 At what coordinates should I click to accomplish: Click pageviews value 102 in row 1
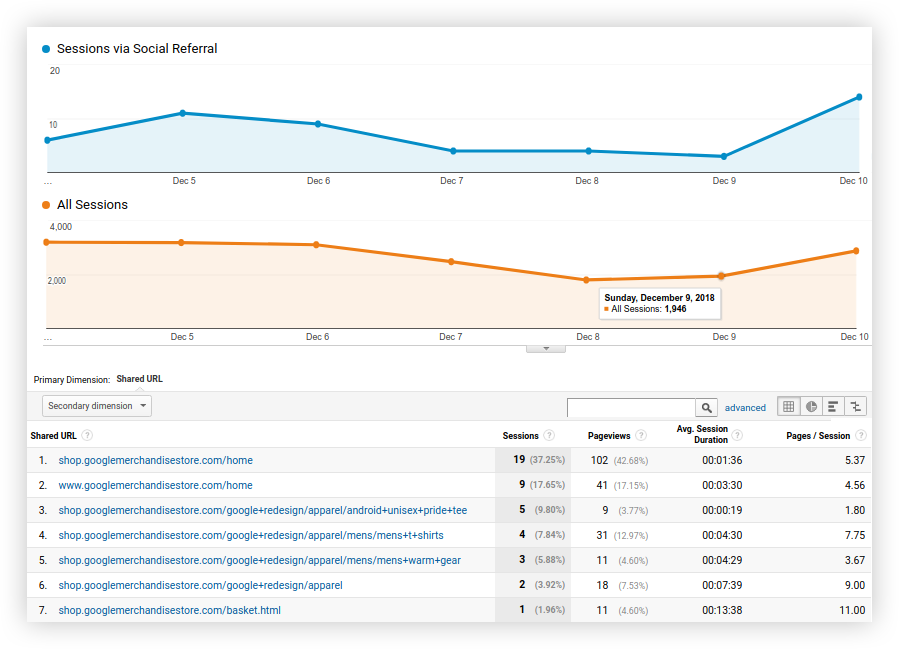(x=599, y=460)
